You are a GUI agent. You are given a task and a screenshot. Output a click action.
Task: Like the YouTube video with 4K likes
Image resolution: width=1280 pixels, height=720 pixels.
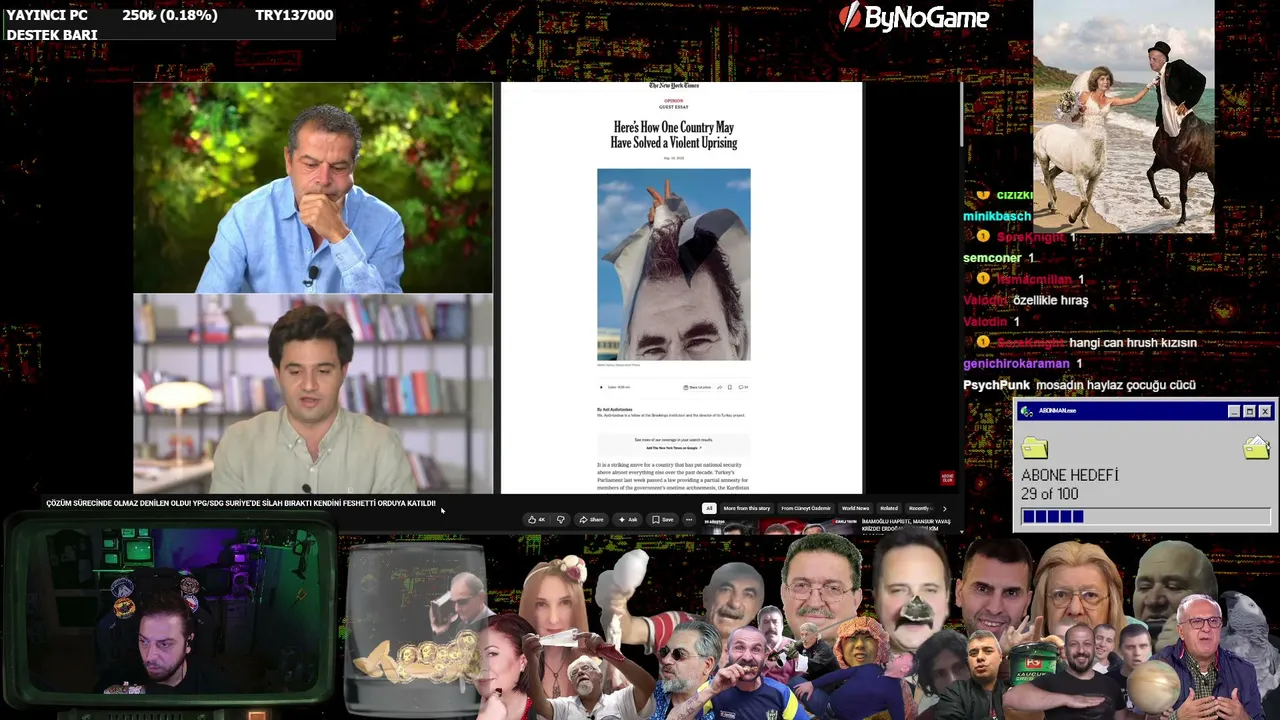click(x=538, y=519)
